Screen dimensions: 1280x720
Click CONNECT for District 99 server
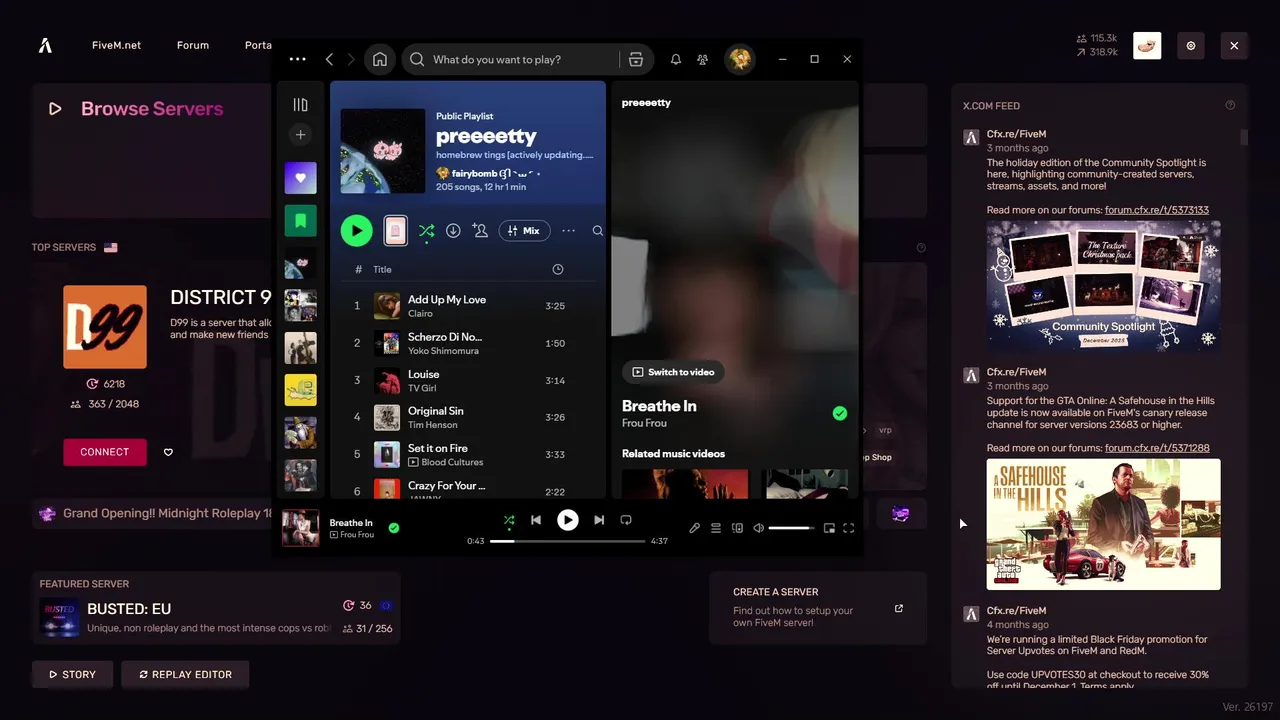pos(105,452)
